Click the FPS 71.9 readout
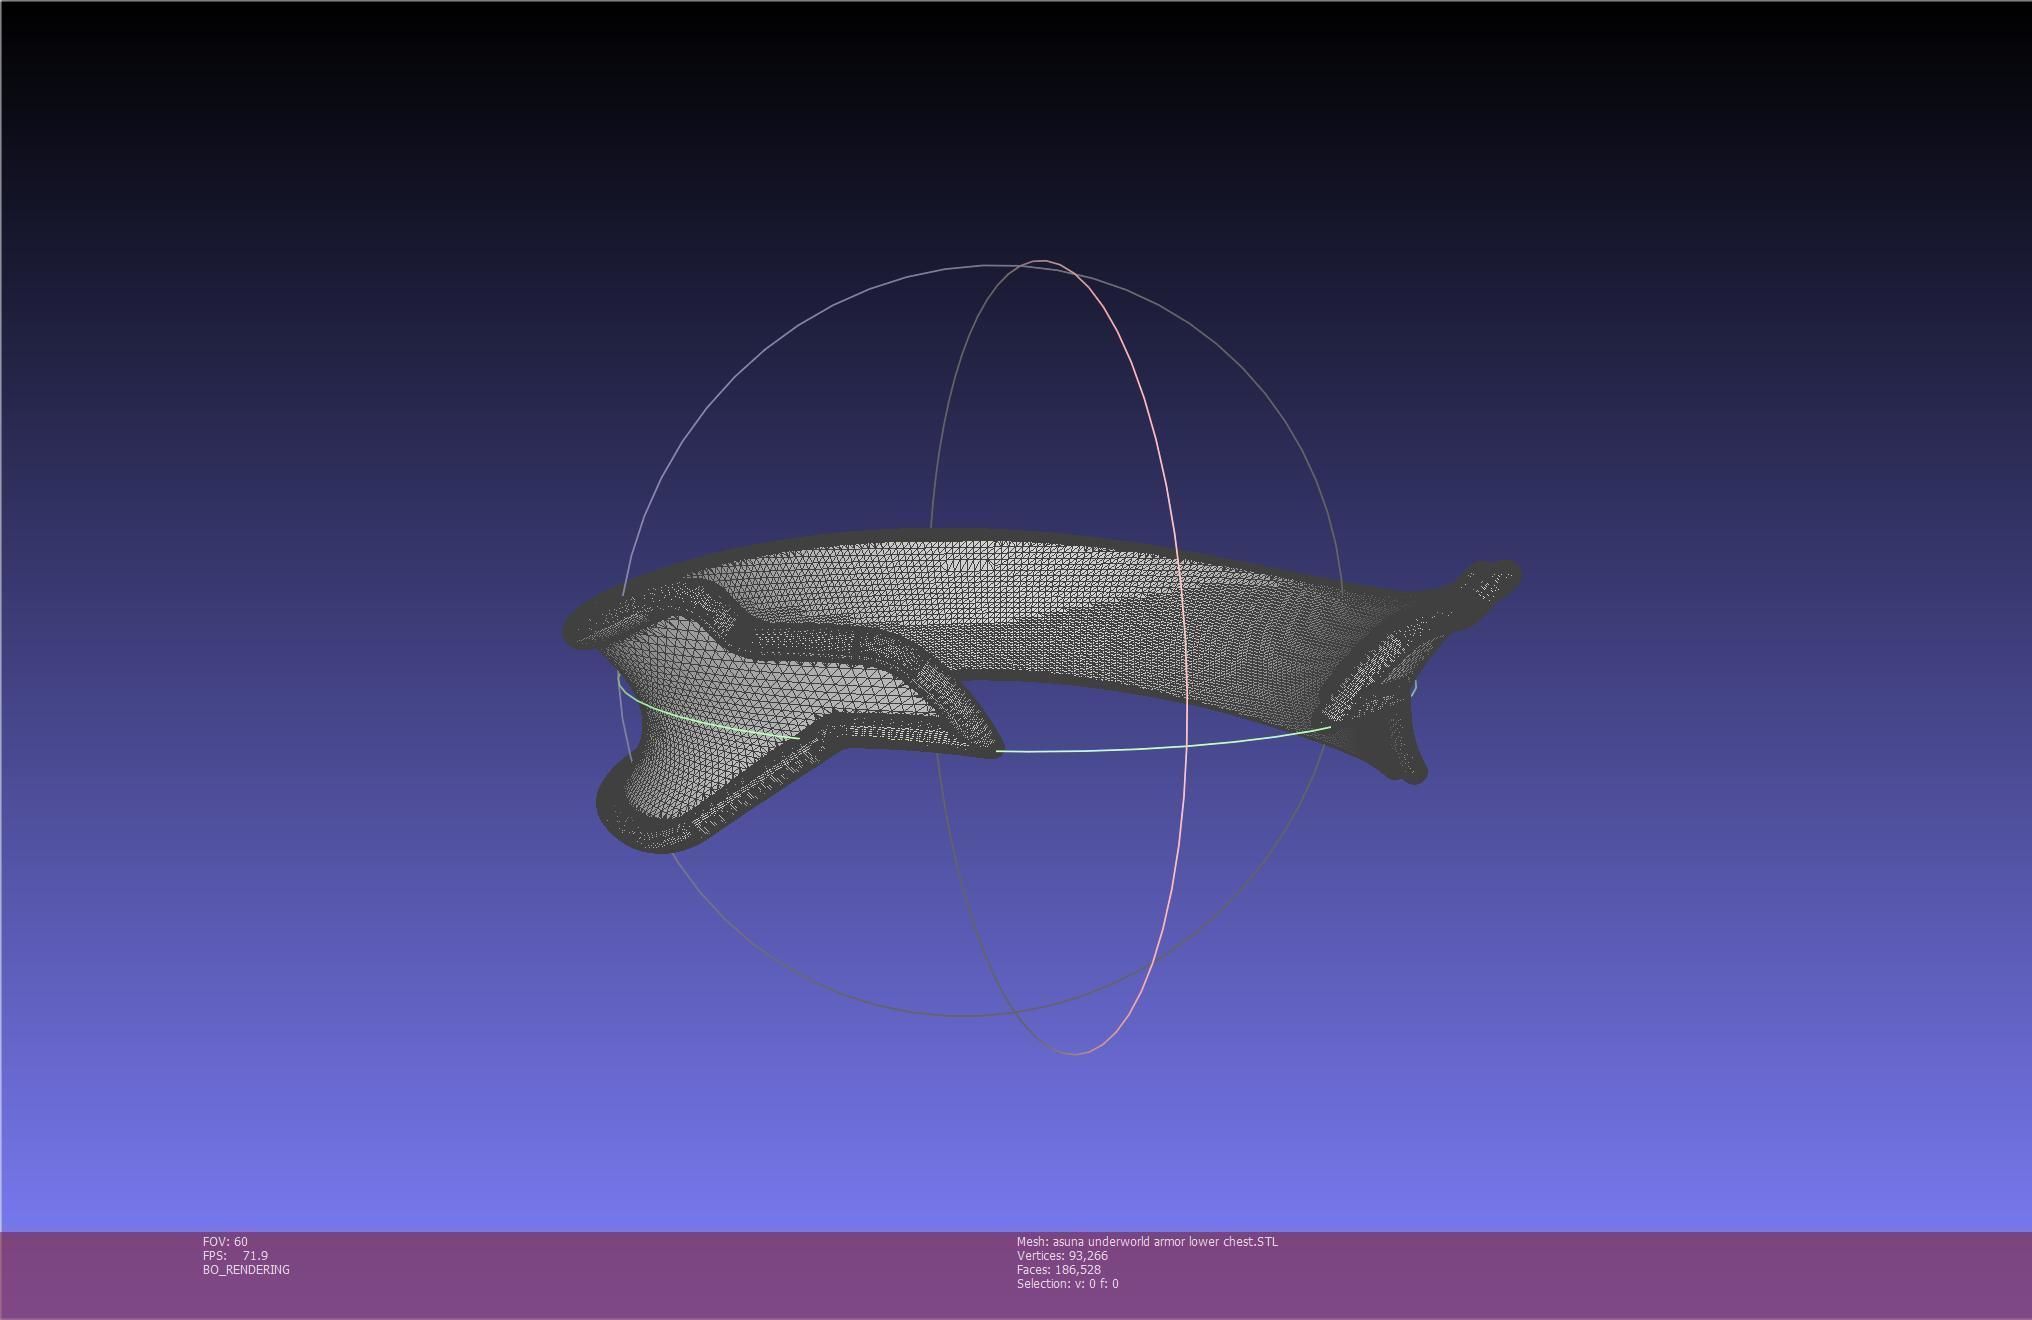The width and height of the screenshot is (2032, 1320). [235, 1255]
